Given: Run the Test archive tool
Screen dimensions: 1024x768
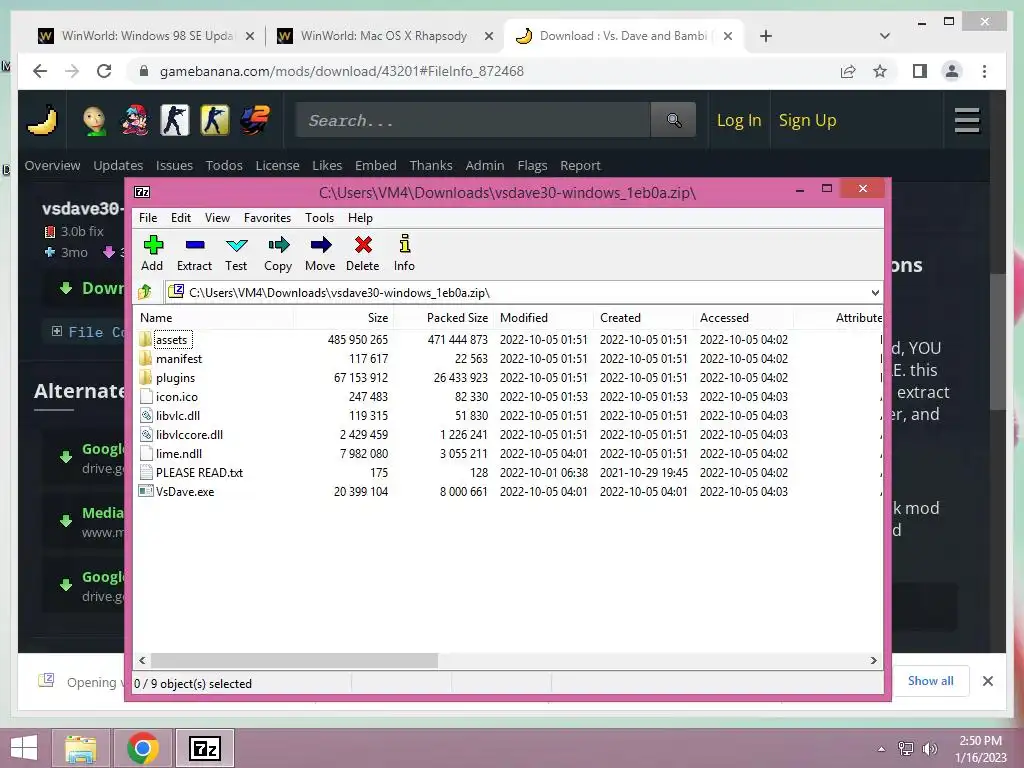Looking at the screenshot, I should pyautogui.click(x=236, y=253).
